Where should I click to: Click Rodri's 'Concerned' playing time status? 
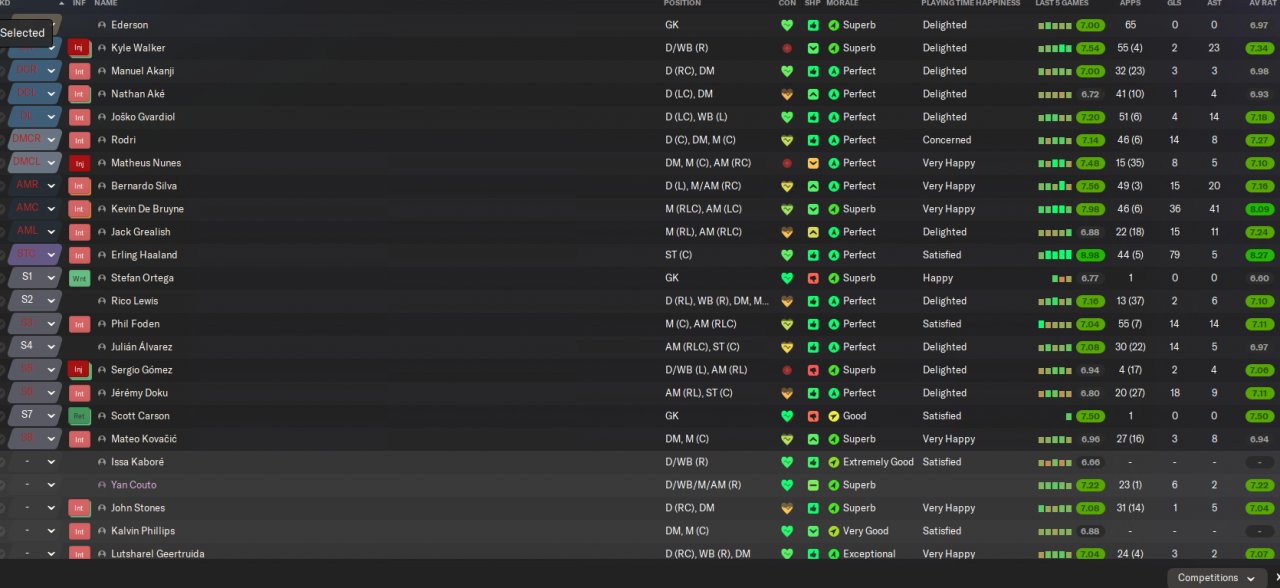click(947, 140)
